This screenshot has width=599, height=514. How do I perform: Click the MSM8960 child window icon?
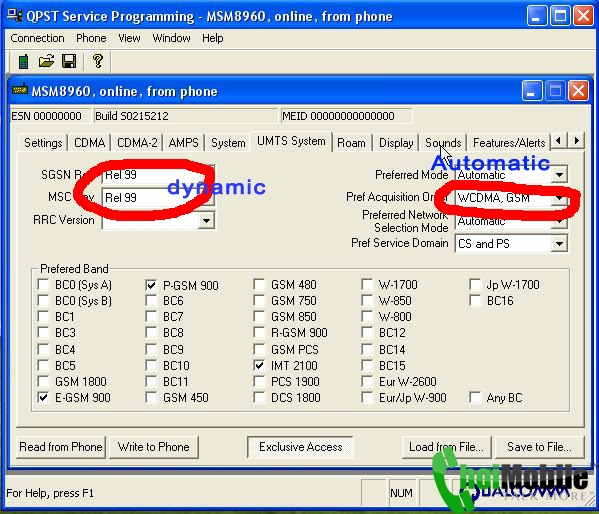click(x=19, y=90)
